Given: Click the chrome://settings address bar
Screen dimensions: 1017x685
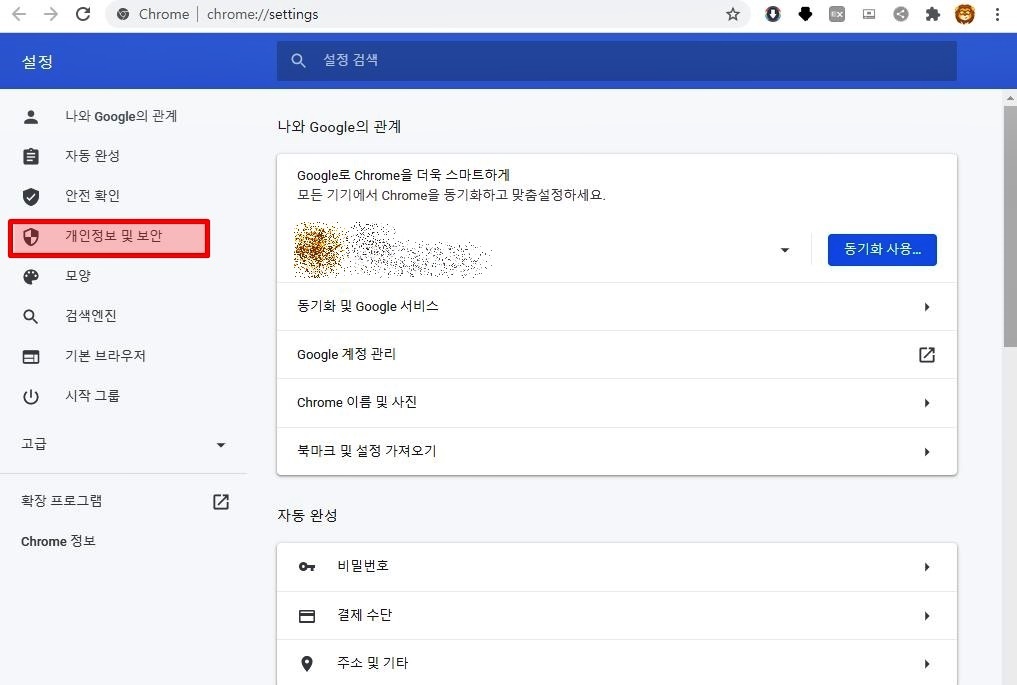Looking at the screenshot, I should click(428, 14).
